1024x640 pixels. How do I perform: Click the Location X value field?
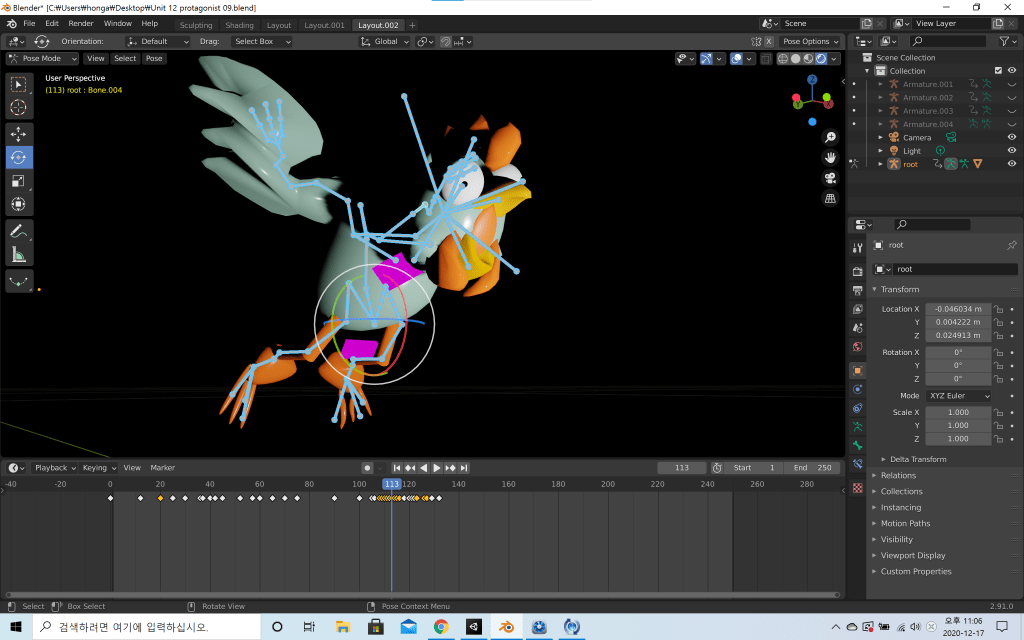pos(957,309)
